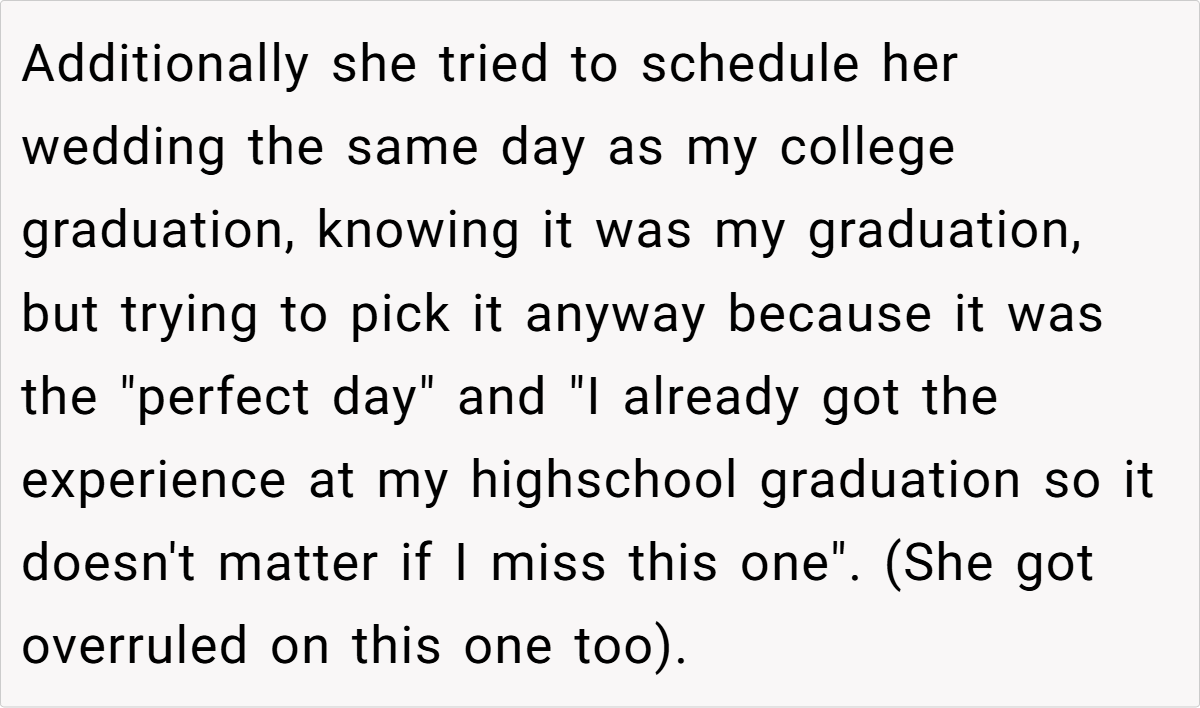
Task: Click the word "college"
Action: (x=867, y=149)
